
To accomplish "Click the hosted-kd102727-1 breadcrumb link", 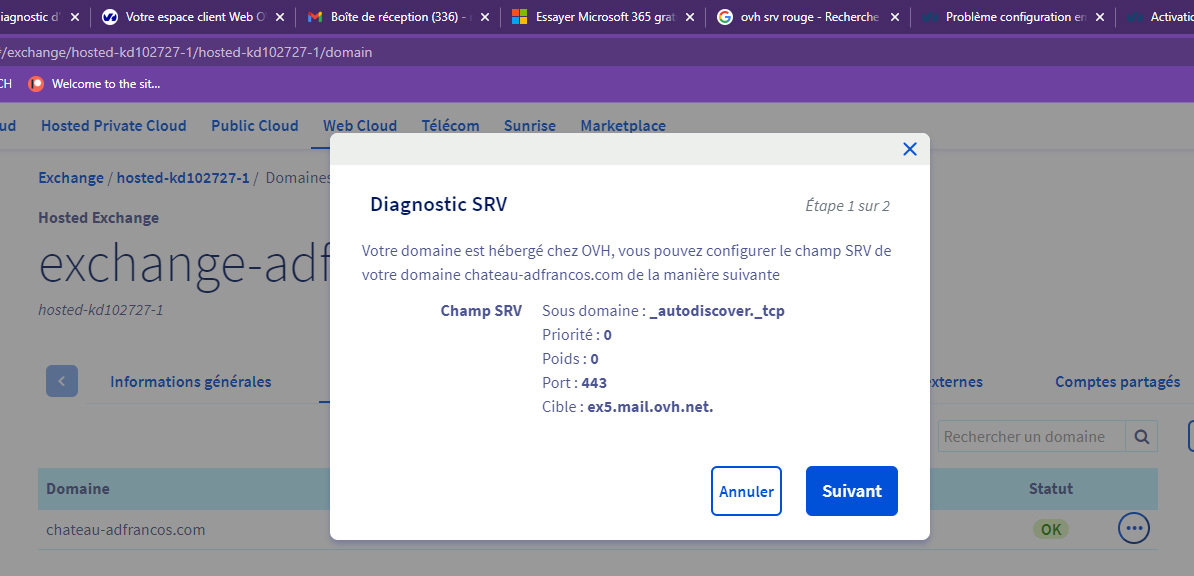I will (182, 177).
